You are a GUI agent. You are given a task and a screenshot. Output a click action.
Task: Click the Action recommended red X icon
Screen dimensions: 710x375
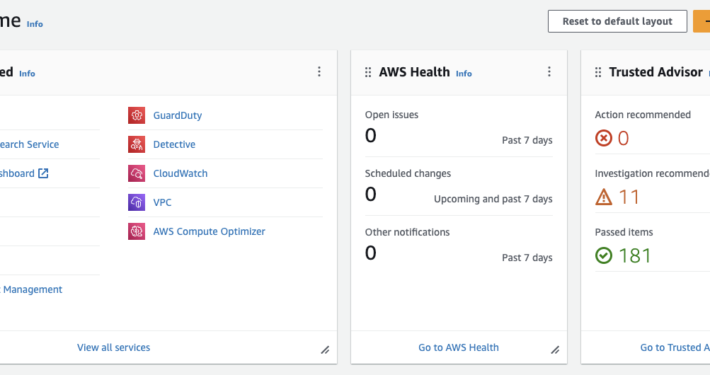pos(604,138)
